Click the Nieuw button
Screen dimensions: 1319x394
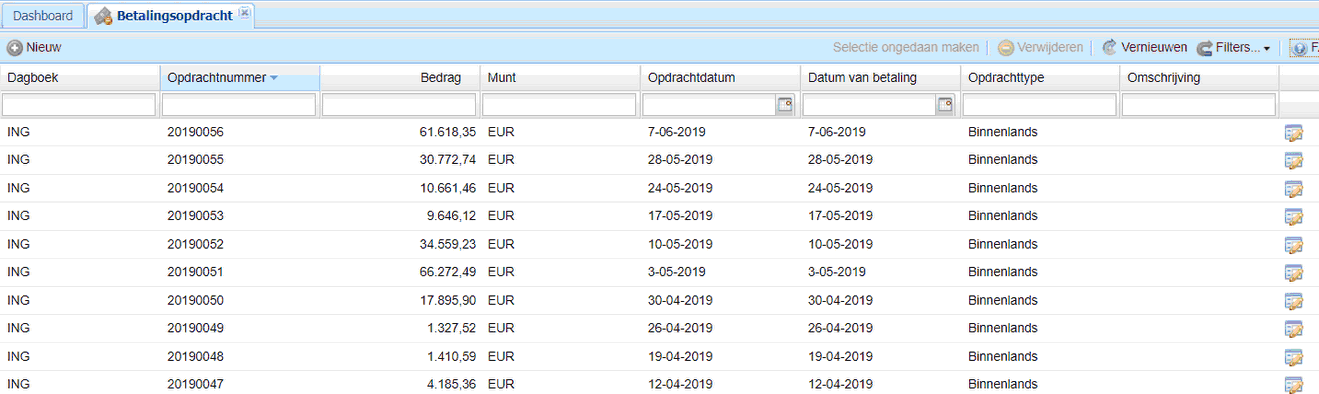(35, 47)
